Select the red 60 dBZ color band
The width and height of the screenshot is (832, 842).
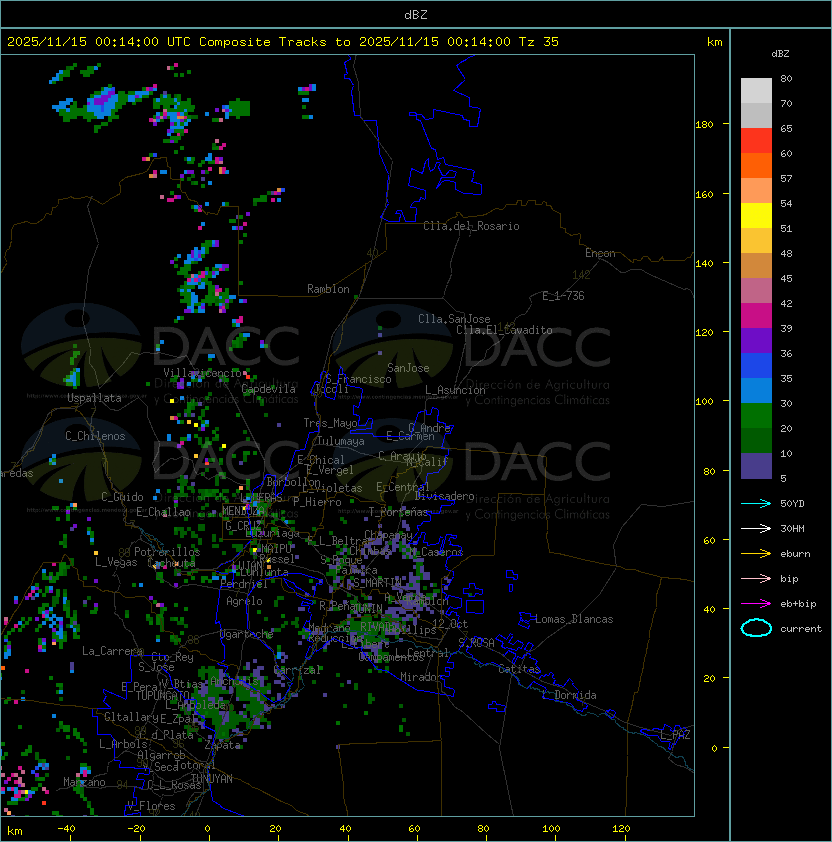756,141
